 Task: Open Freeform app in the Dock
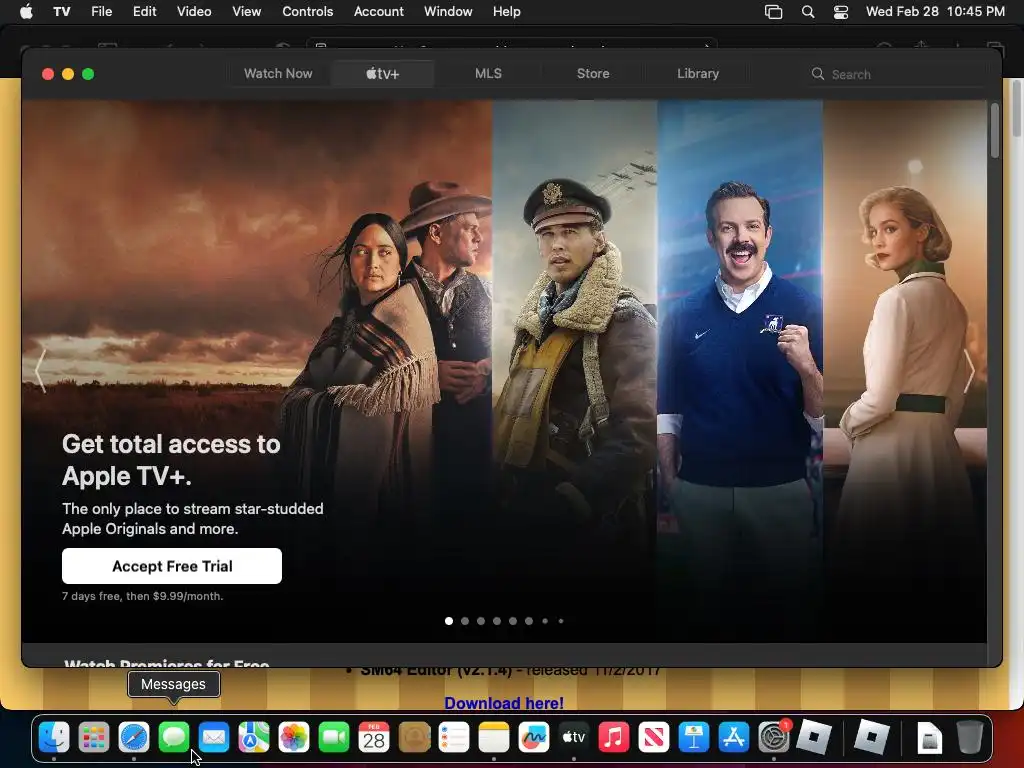(534, 738)
